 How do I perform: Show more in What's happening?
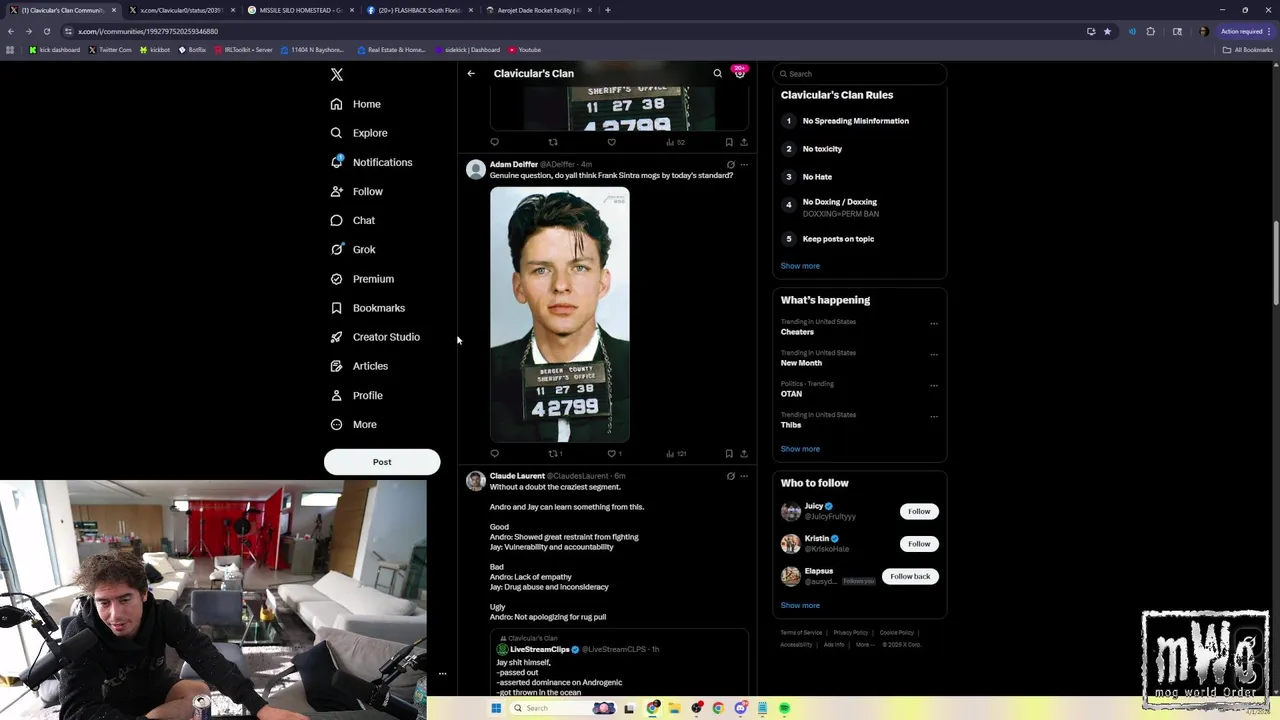click(x=800, y=449)
